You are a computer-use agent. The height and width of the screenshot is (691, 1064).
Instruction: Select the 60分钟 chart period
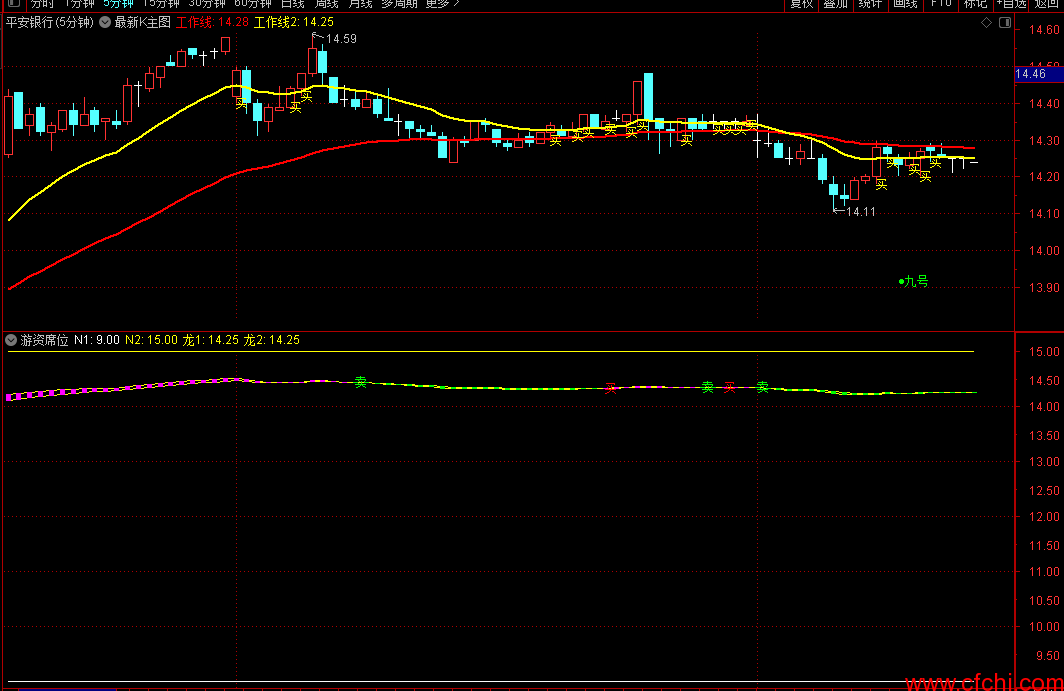click(x=252, y=3)
